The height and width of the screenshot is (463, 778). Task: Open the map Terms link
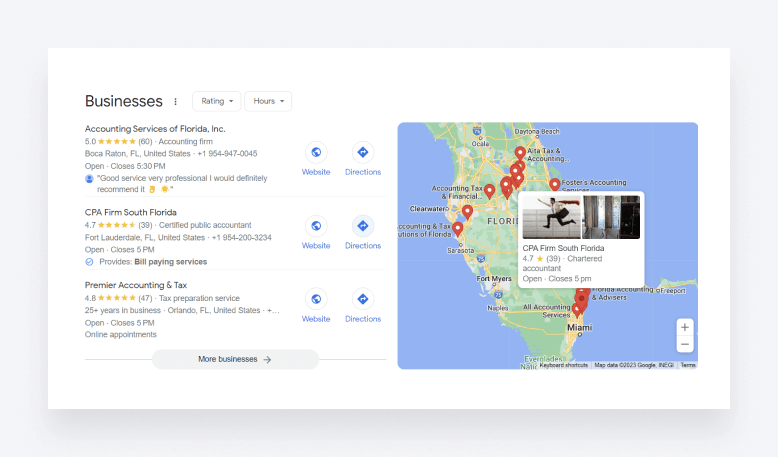click(688, 365)
